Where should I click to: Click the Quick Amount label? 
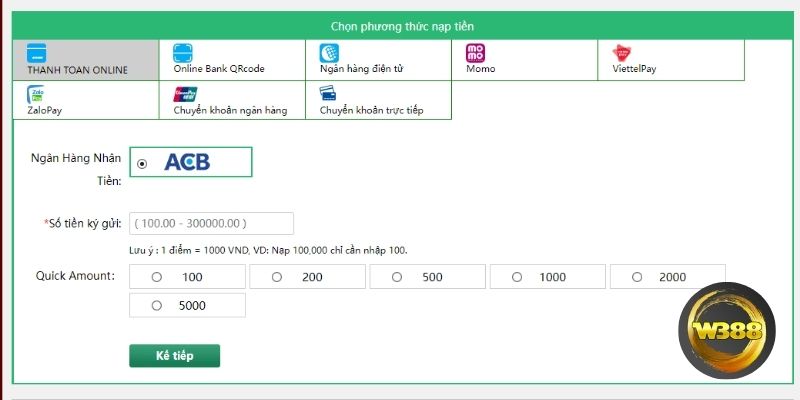coord(75,276)
